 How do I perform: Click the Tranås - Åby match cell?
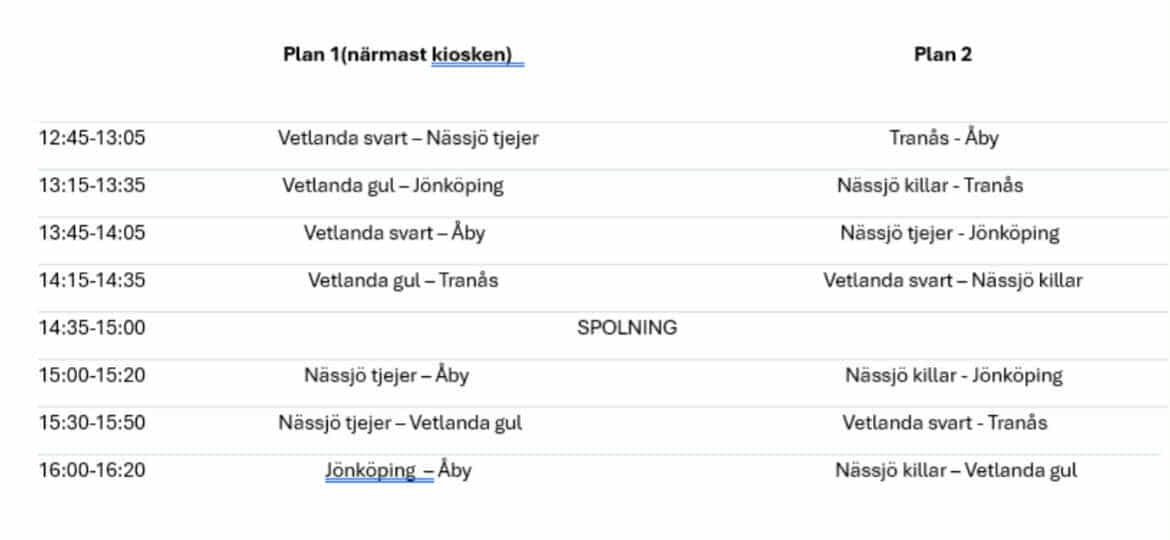(943, 138)
